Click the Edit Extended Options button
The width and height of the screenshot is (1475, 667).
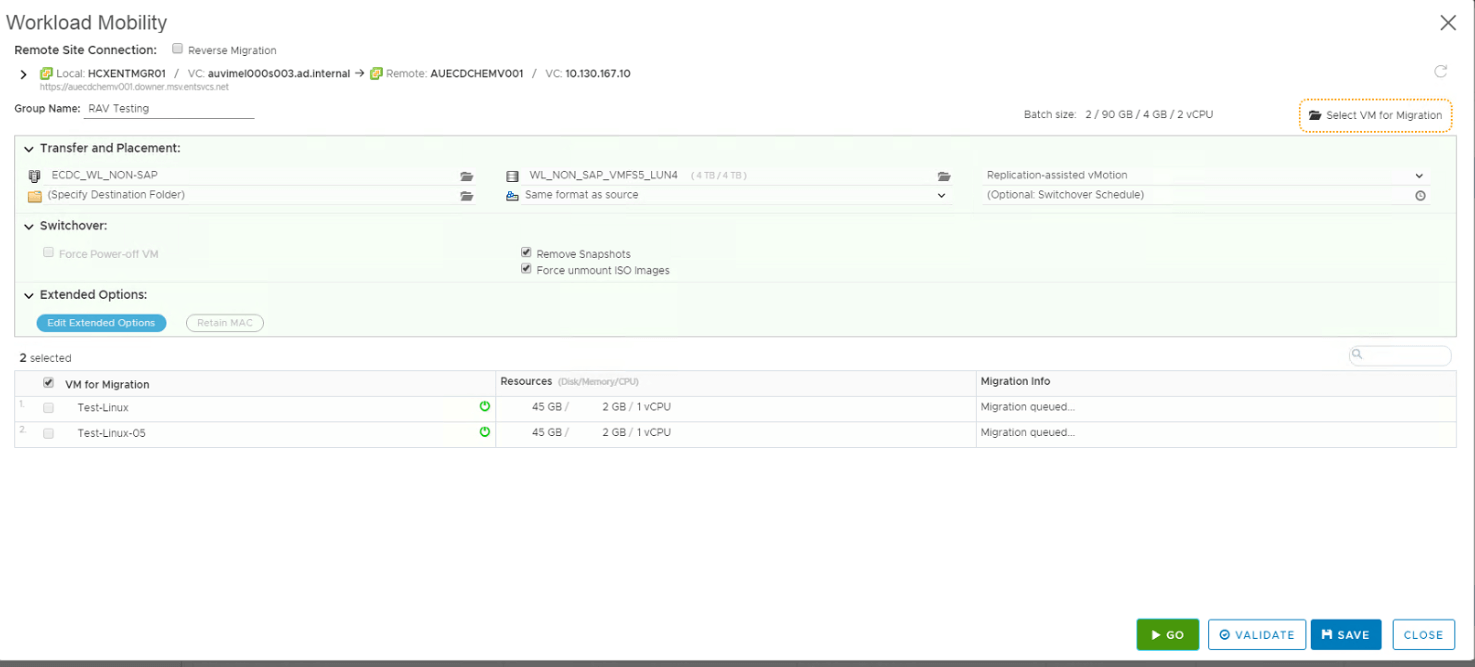pos(101,323)
